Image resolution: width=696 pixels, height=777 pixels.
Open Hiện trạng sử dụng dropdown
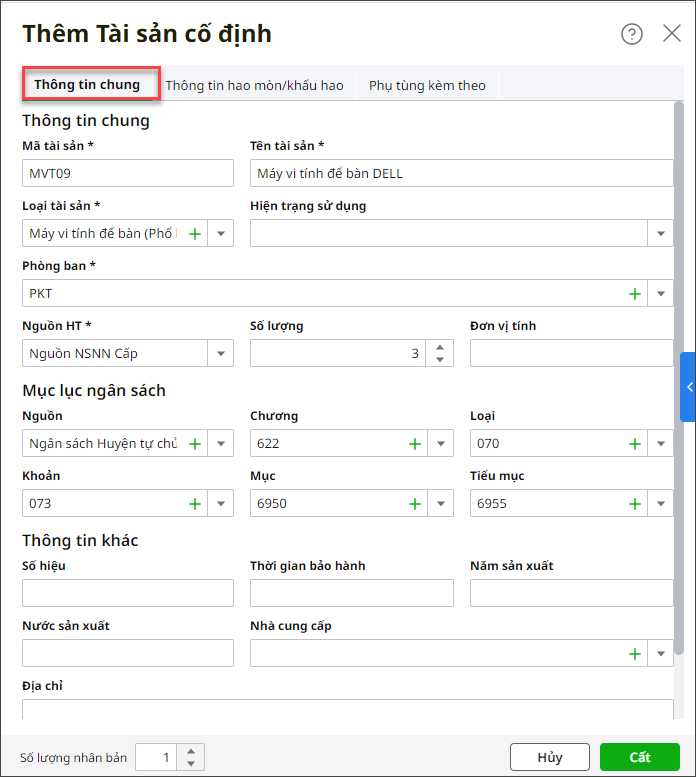(660, 234)
